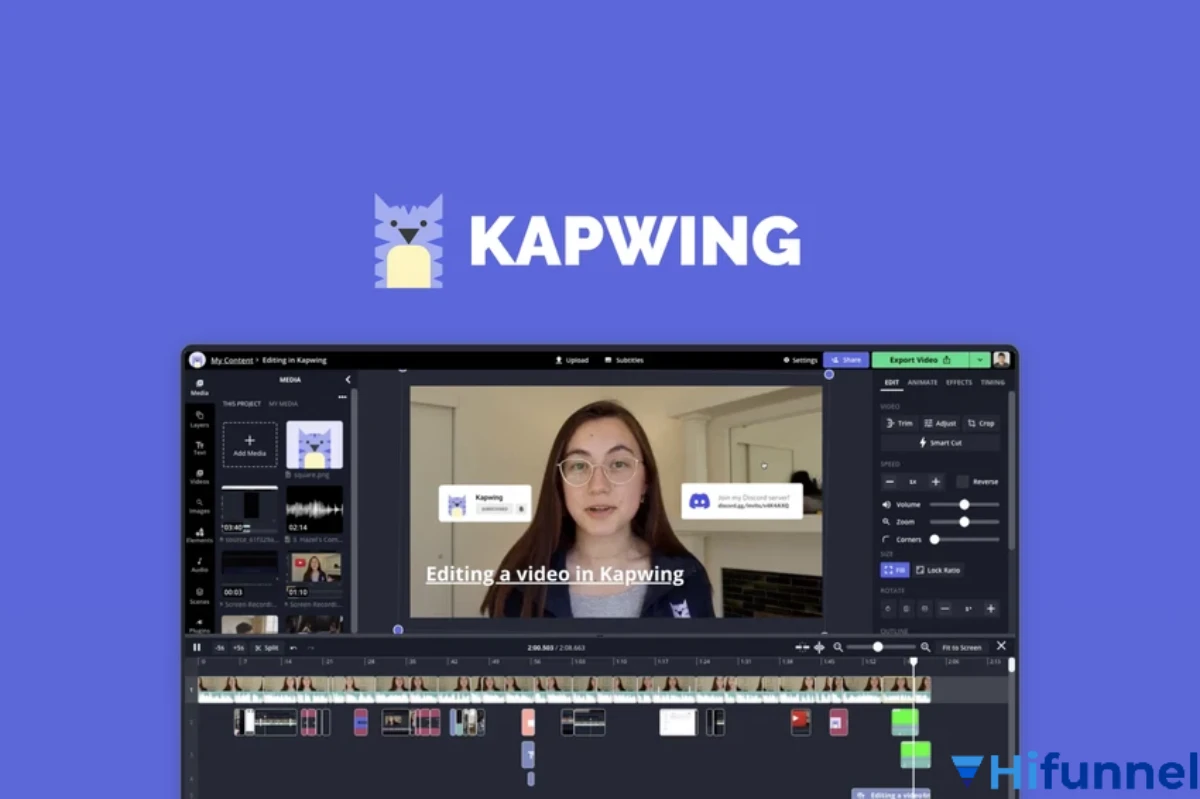This screenshot has height=799, width=1200.
Task: Open the Elements sidebar panel
Action: click(200, 535)
